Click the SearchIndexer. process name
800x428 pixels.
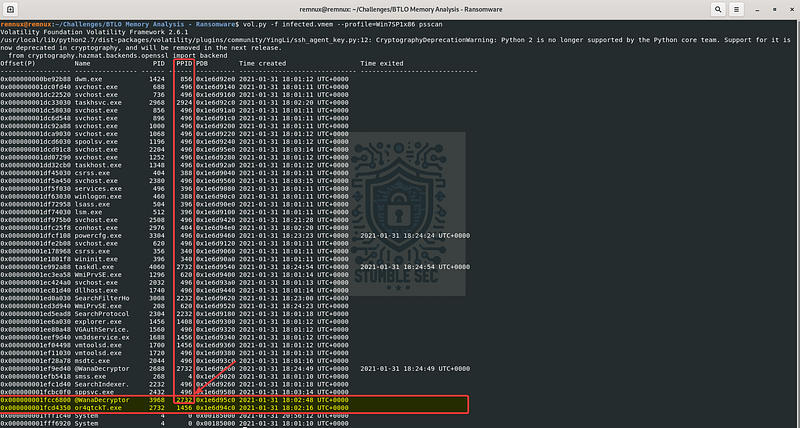pyautogui.click(x=102, y=384)
